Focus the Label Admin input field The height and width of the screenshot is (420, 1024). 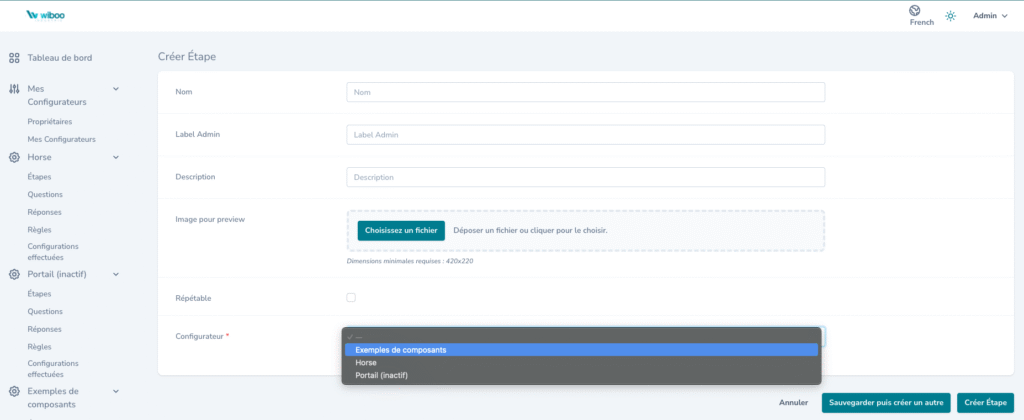[x=585, y=134]
